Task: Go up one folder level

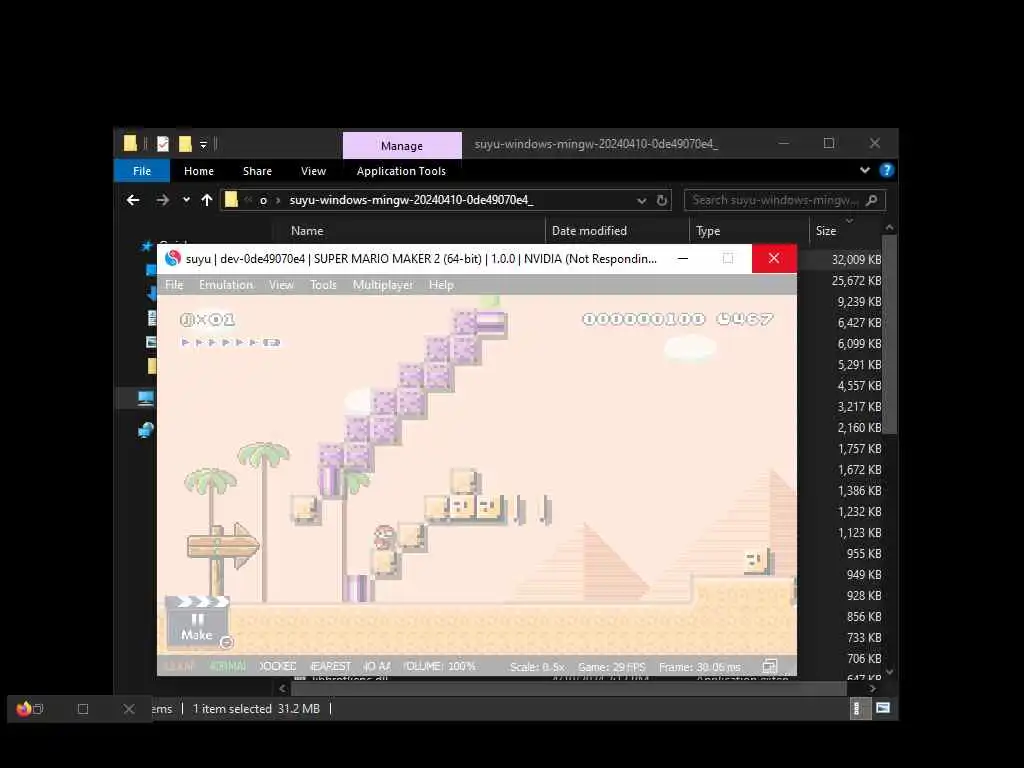Action: click(207, 200)
